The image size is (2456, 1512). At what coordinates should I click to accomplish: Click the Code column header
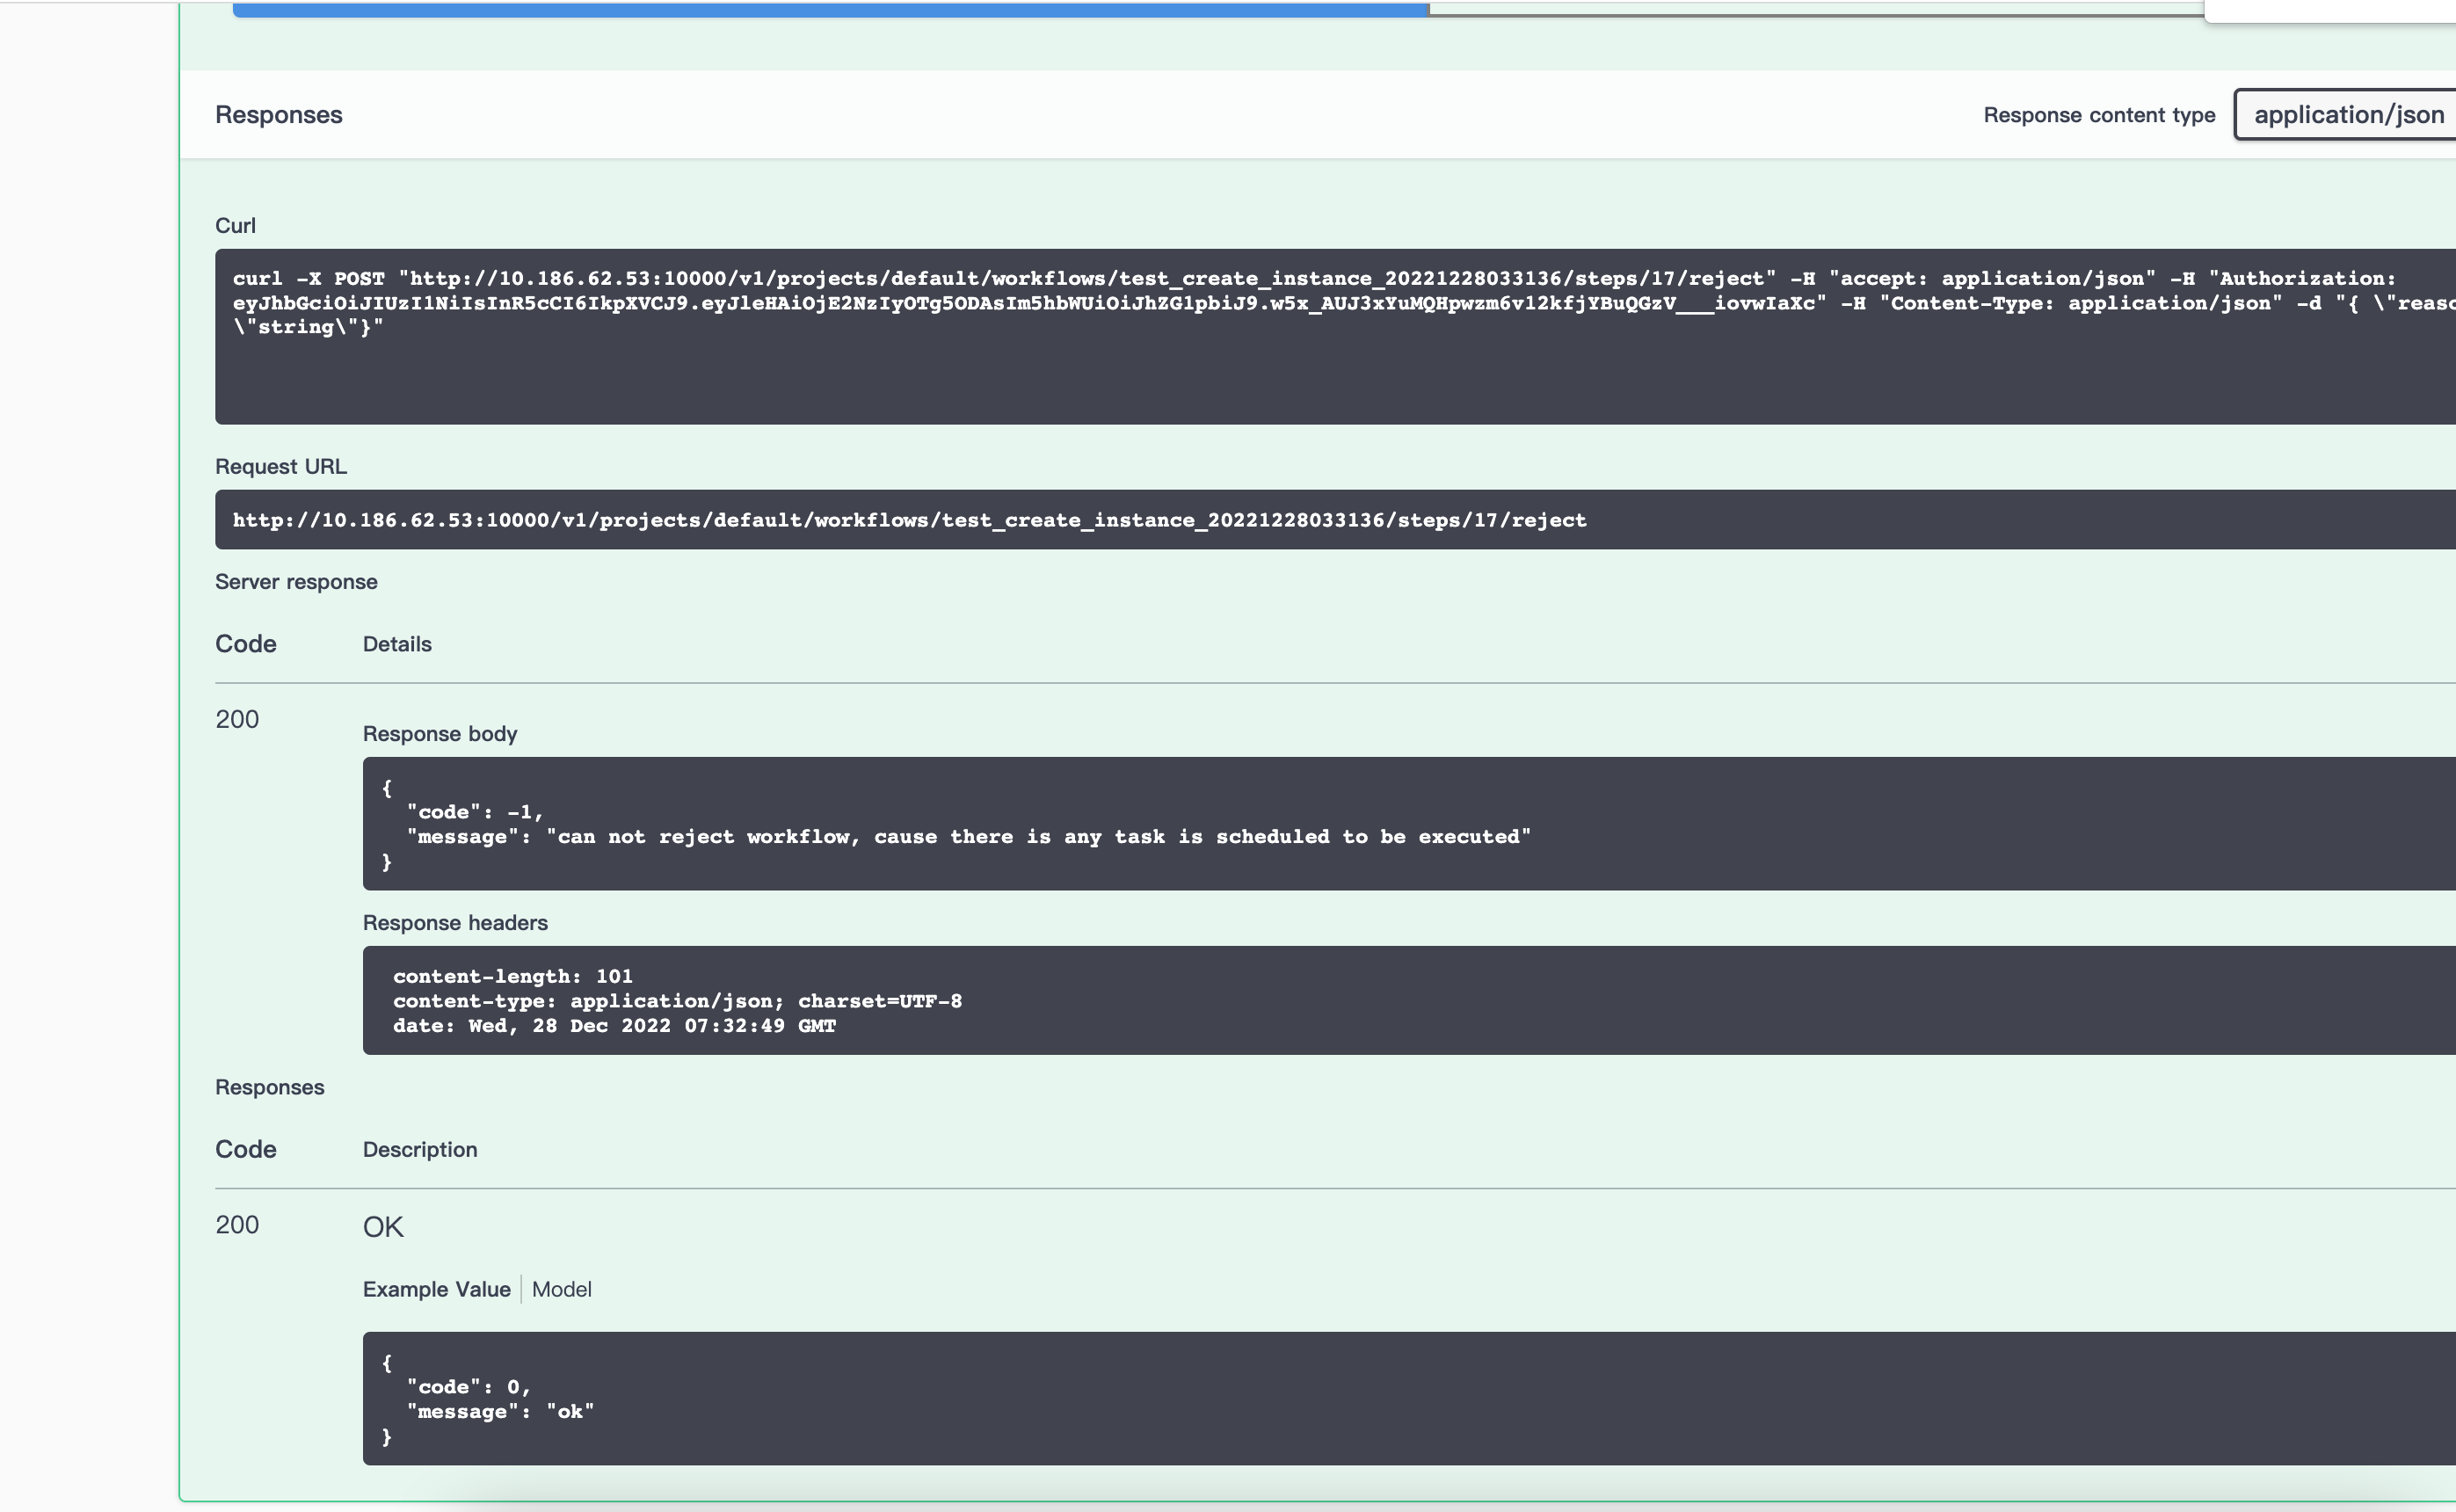click(x=245, y=643)
